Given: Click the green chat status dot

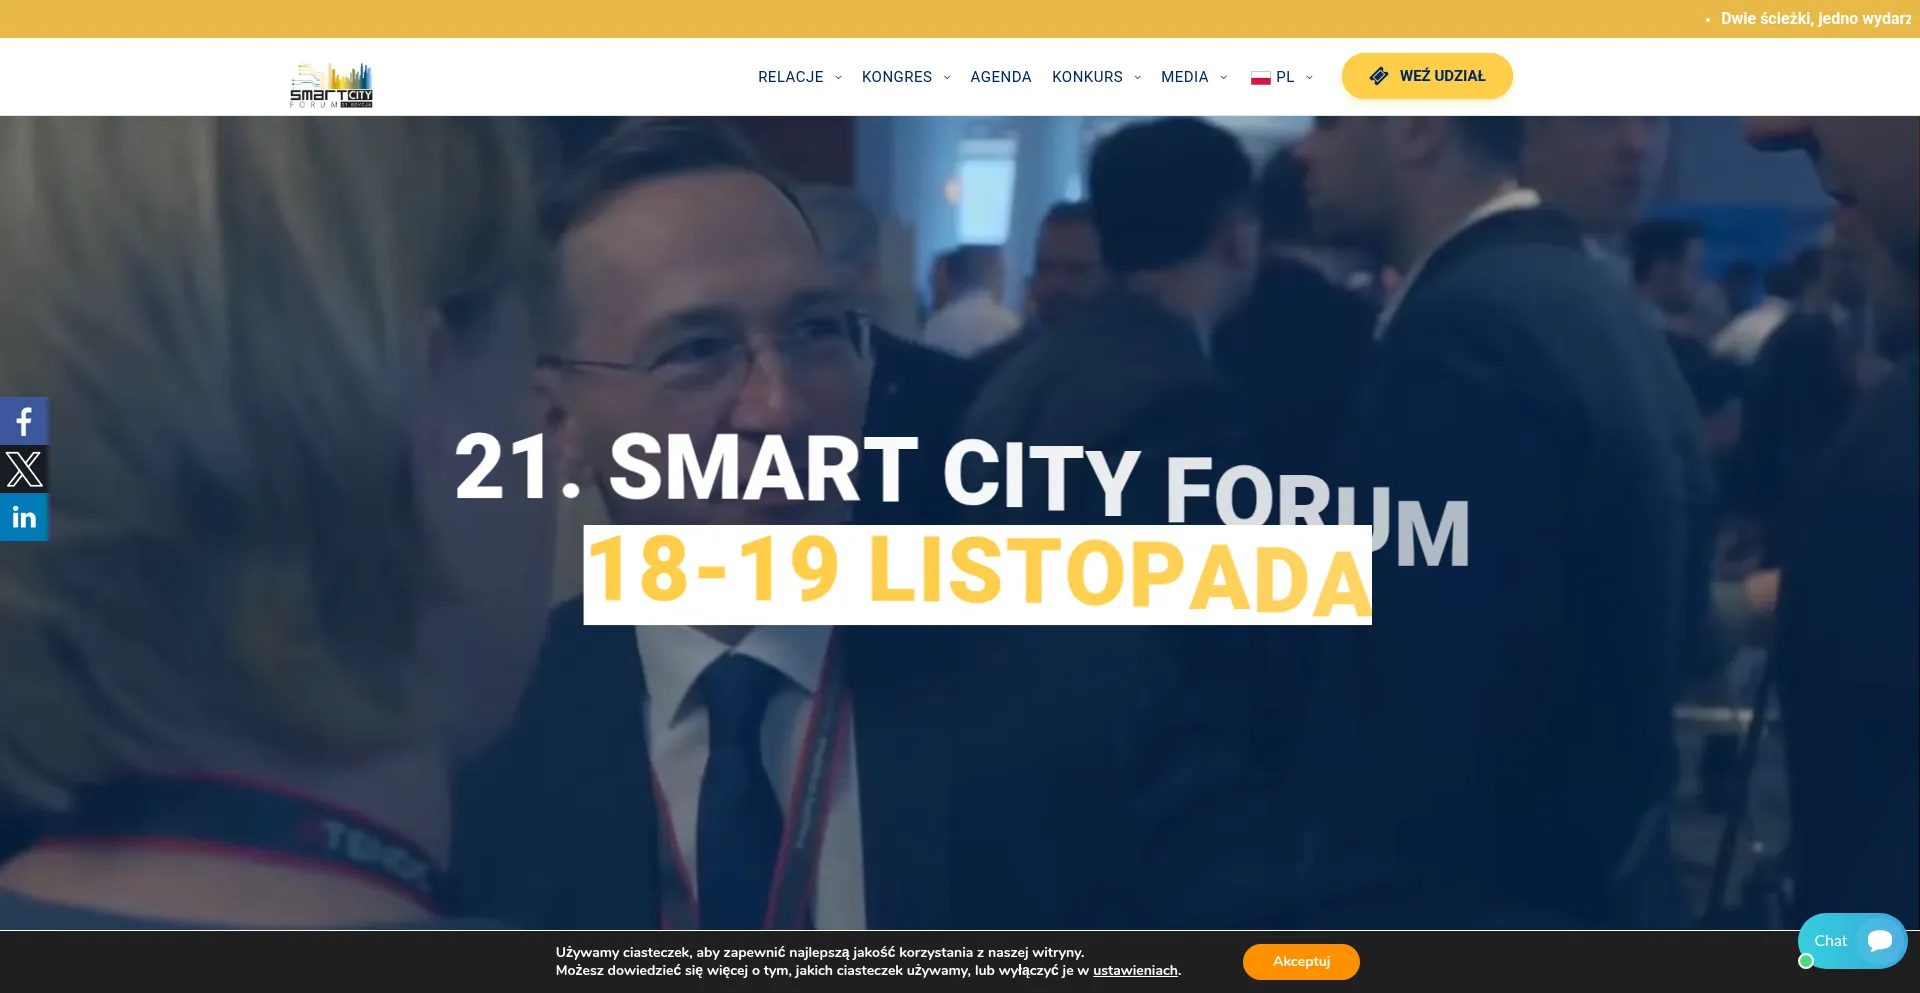Looking at the screenshot, I should tap(1806, 961).
